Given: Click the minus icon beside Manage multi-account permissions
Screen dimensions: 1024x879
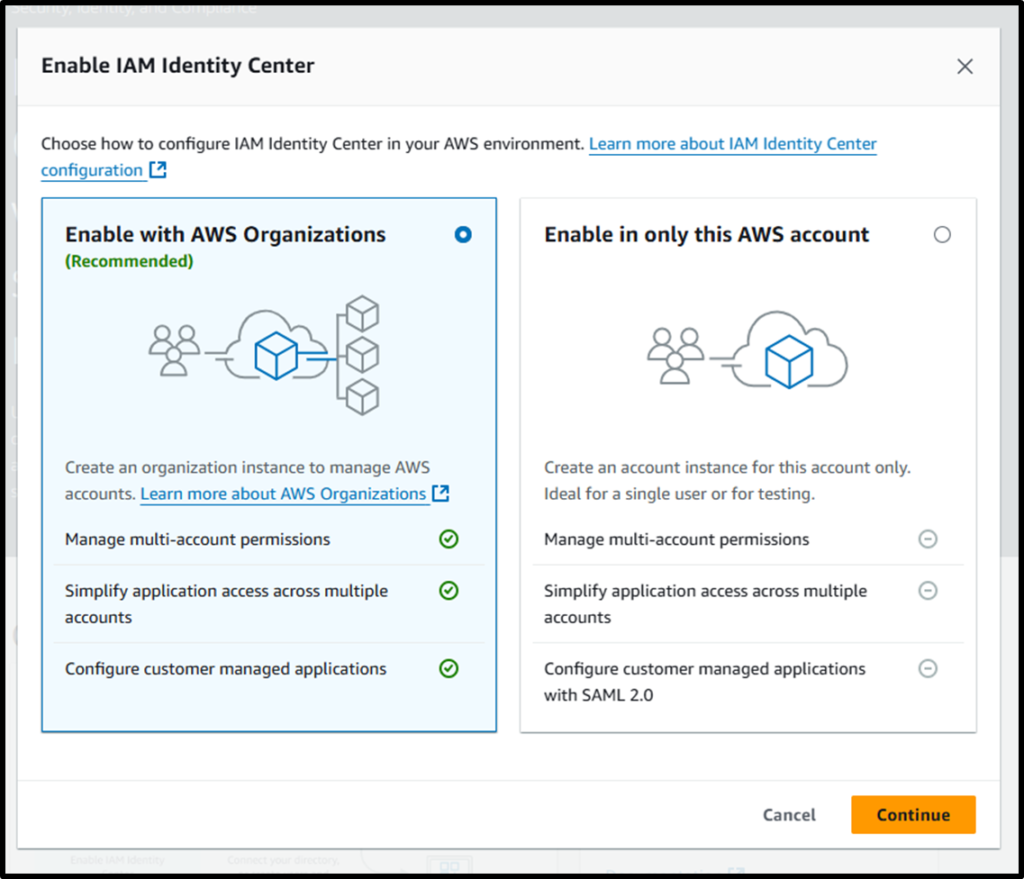Looking at the screenshot, I should [x=928, y=539].
